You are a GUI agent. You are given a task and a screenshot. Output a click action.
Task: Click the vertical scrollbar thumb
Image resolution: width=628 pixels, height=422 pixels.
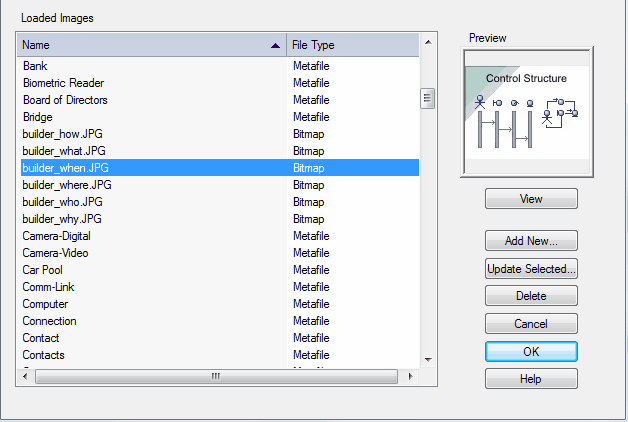[x=427, y=98]
